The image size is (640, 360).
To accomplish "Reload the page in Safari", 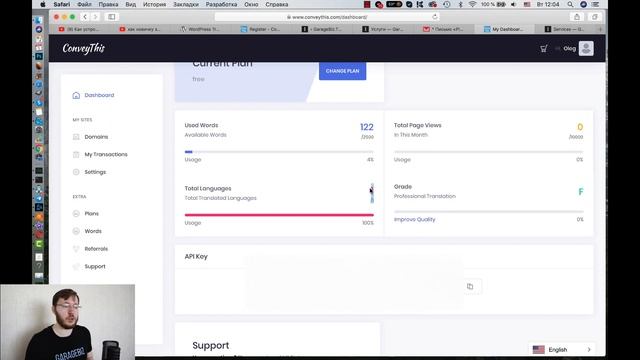I will click(x=435, y=17).
